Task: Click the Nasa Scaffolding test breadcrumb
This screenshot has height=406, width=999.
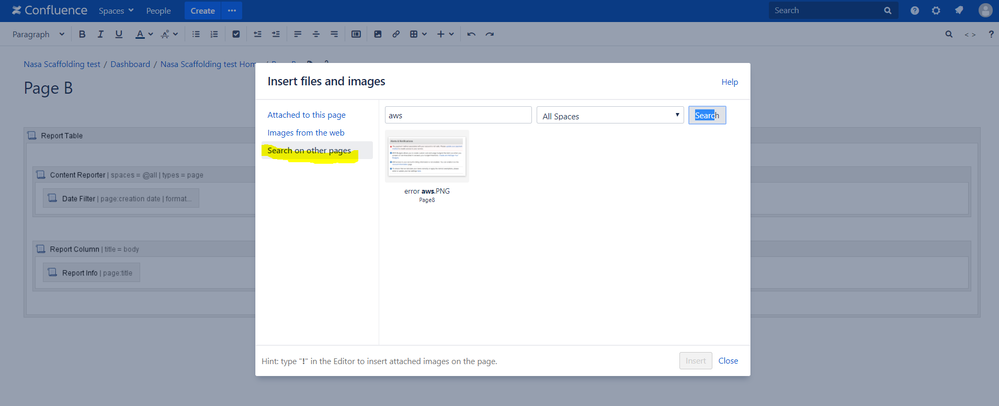Action: coord(61,64)
